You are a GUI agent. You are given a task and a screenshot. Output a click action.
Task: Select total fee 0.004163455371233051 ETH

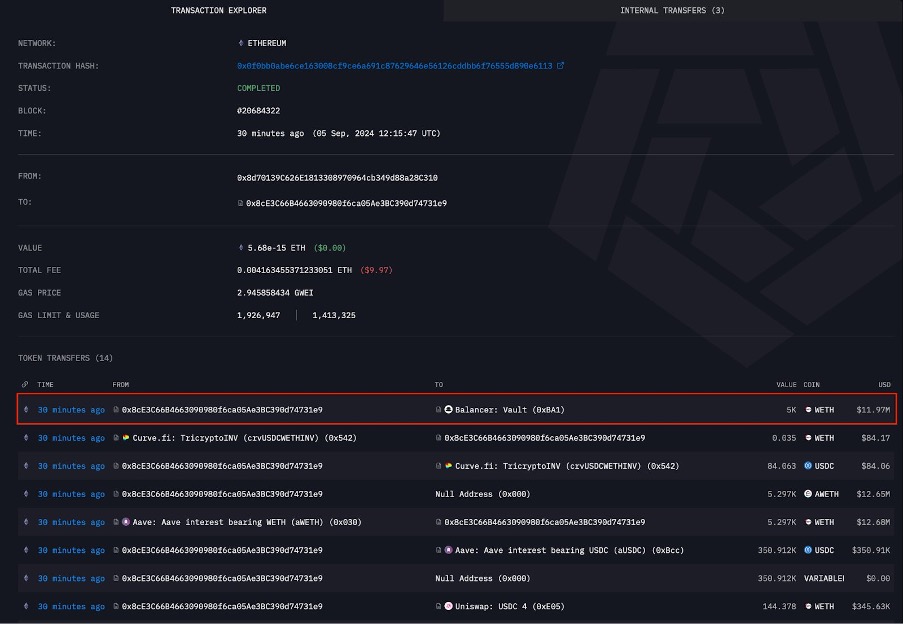pyautogui.click(x=294, y=270)
